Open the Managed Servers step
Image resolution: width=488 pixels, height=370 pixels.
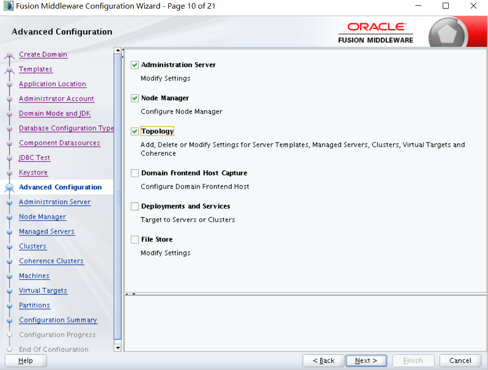click(47, 231)
